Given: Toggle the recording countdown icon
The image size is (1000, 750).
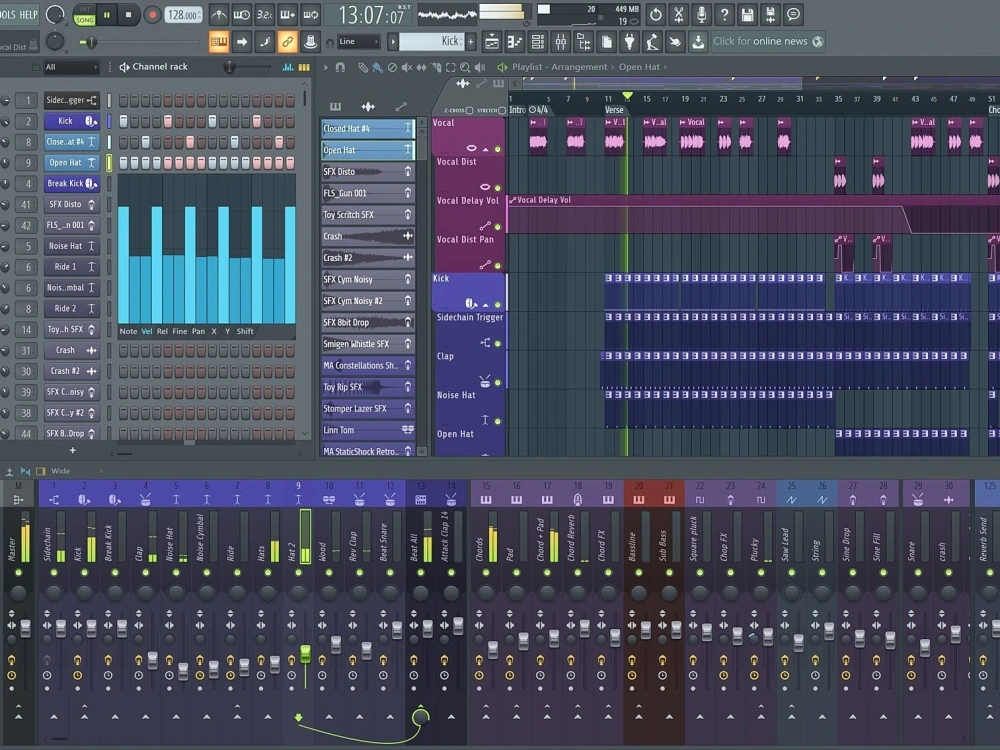Looking at the screenshot, I should (265, 14).
